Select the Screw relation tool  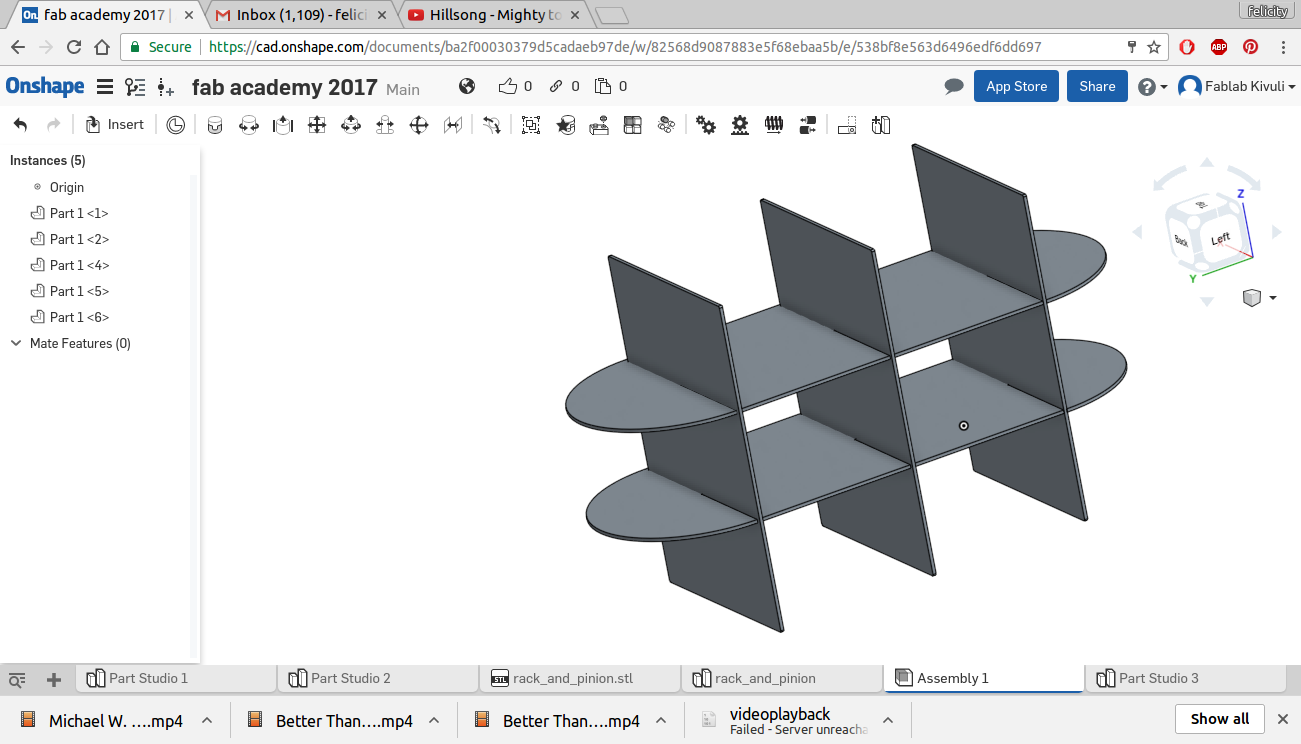[773, 125]
